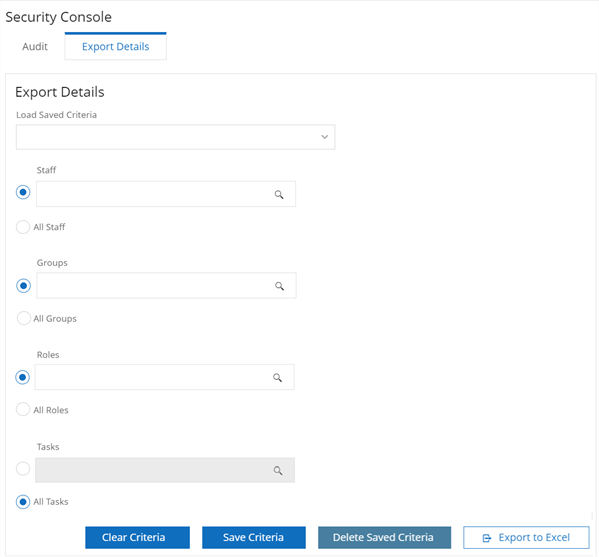Click the Roles field search magnifier icon
The width and height of the screenshot is (599, 557).
click(x=277, y=377)
